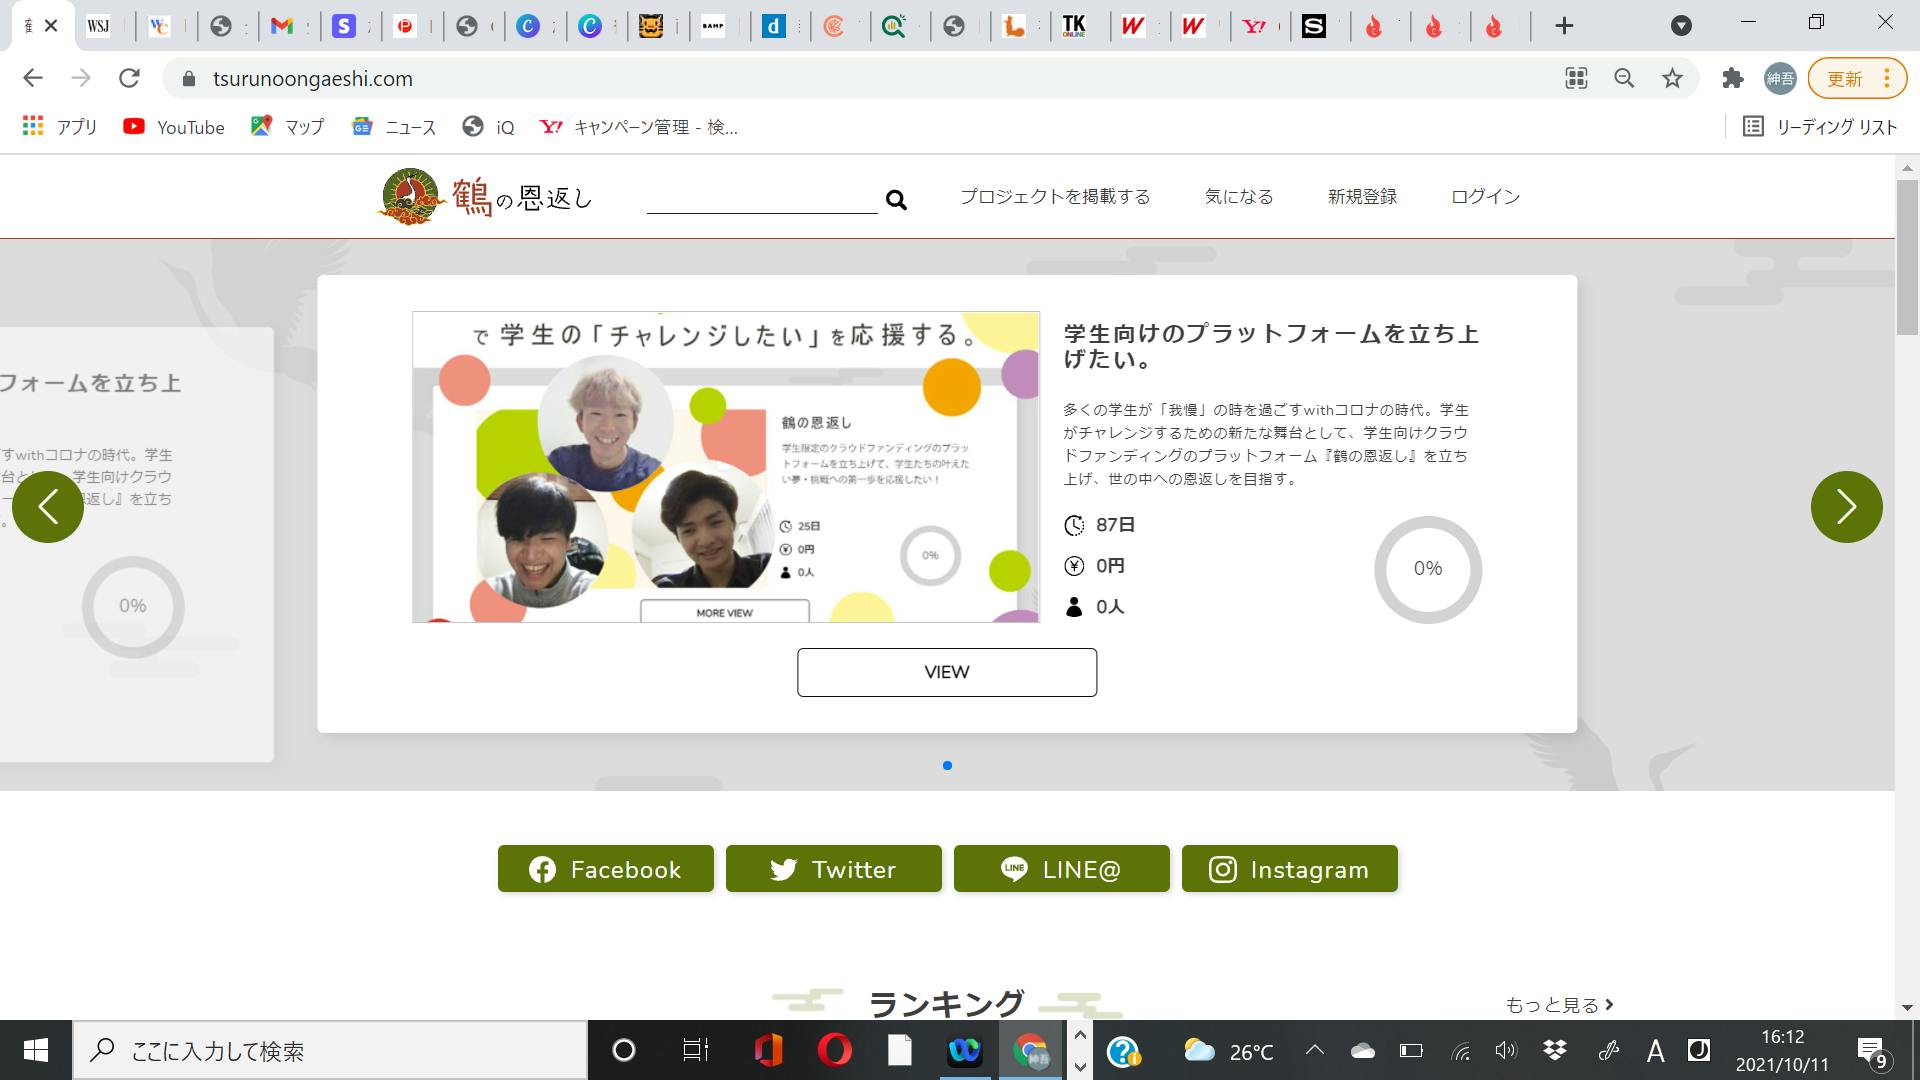The width and height of the screenshot is (1920, 1080).
Task: Click the site search input field
Action: tap(762, 198)
